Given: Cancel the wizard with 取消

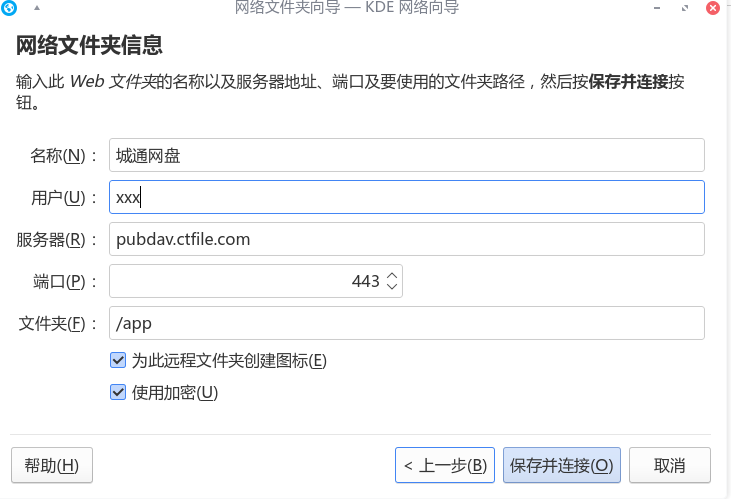Looking at the screenshot, I should 669,465.
